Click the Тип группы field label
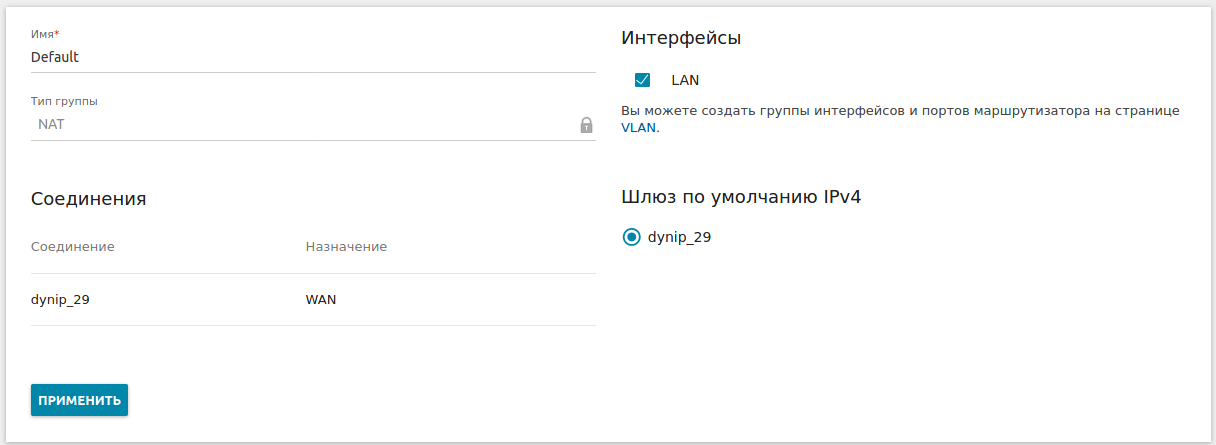Viewport: 1216px width, 445px height. [x=64, y=101]
